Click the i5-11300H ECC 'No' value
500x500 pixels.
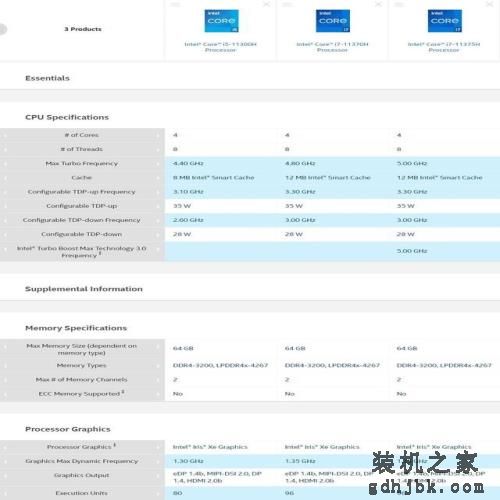point(178,394)
